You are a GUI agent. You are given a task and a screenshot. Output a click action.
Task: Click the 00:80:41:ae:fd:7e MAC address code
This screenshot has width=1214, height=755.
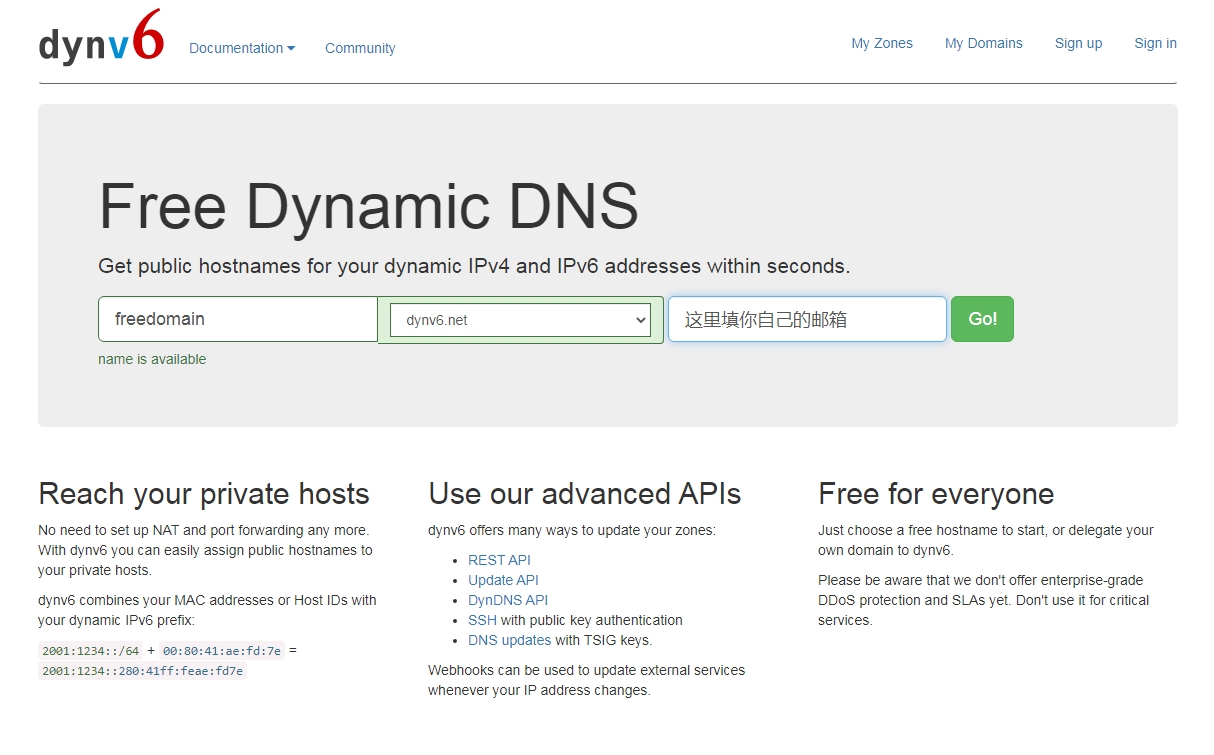click(x=222, y=651)
